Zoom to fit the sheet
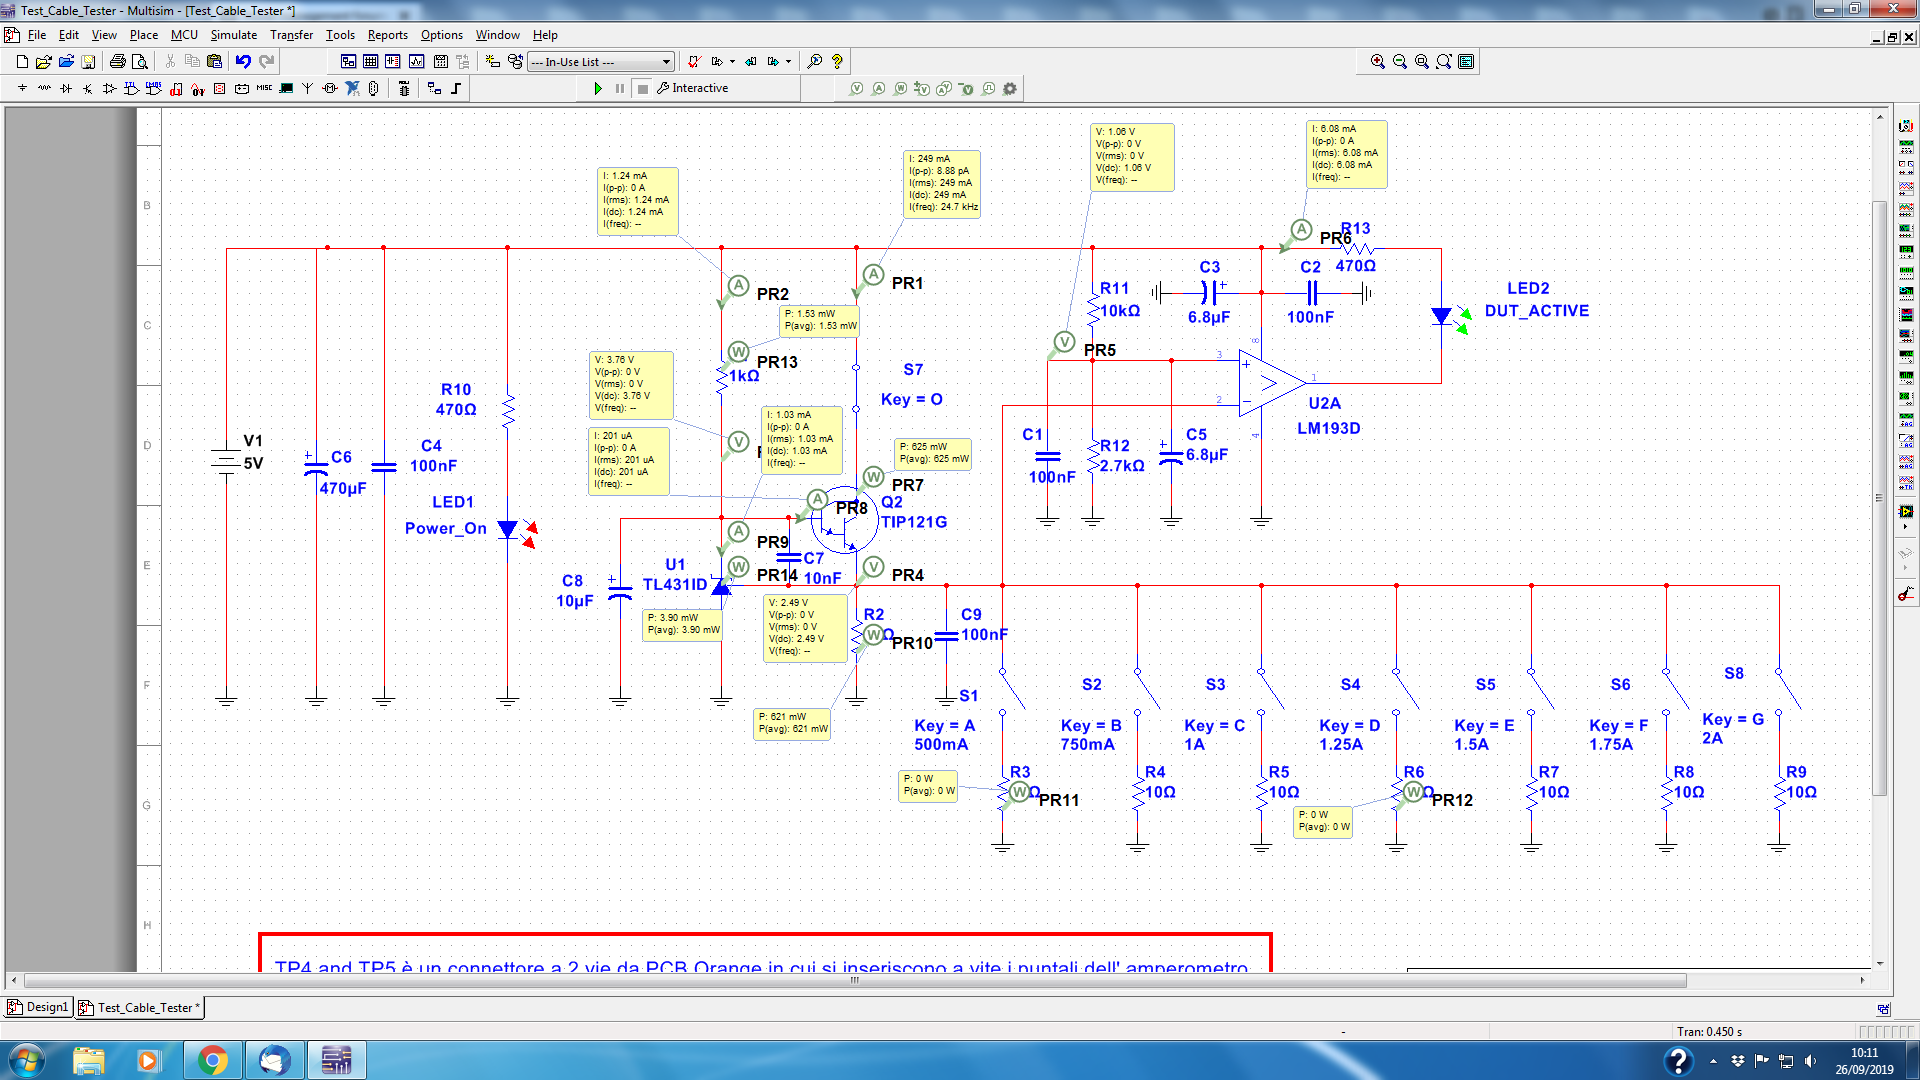Image resolution: width=1920 pixels, height=1080 pixels. click(1444, 62)
